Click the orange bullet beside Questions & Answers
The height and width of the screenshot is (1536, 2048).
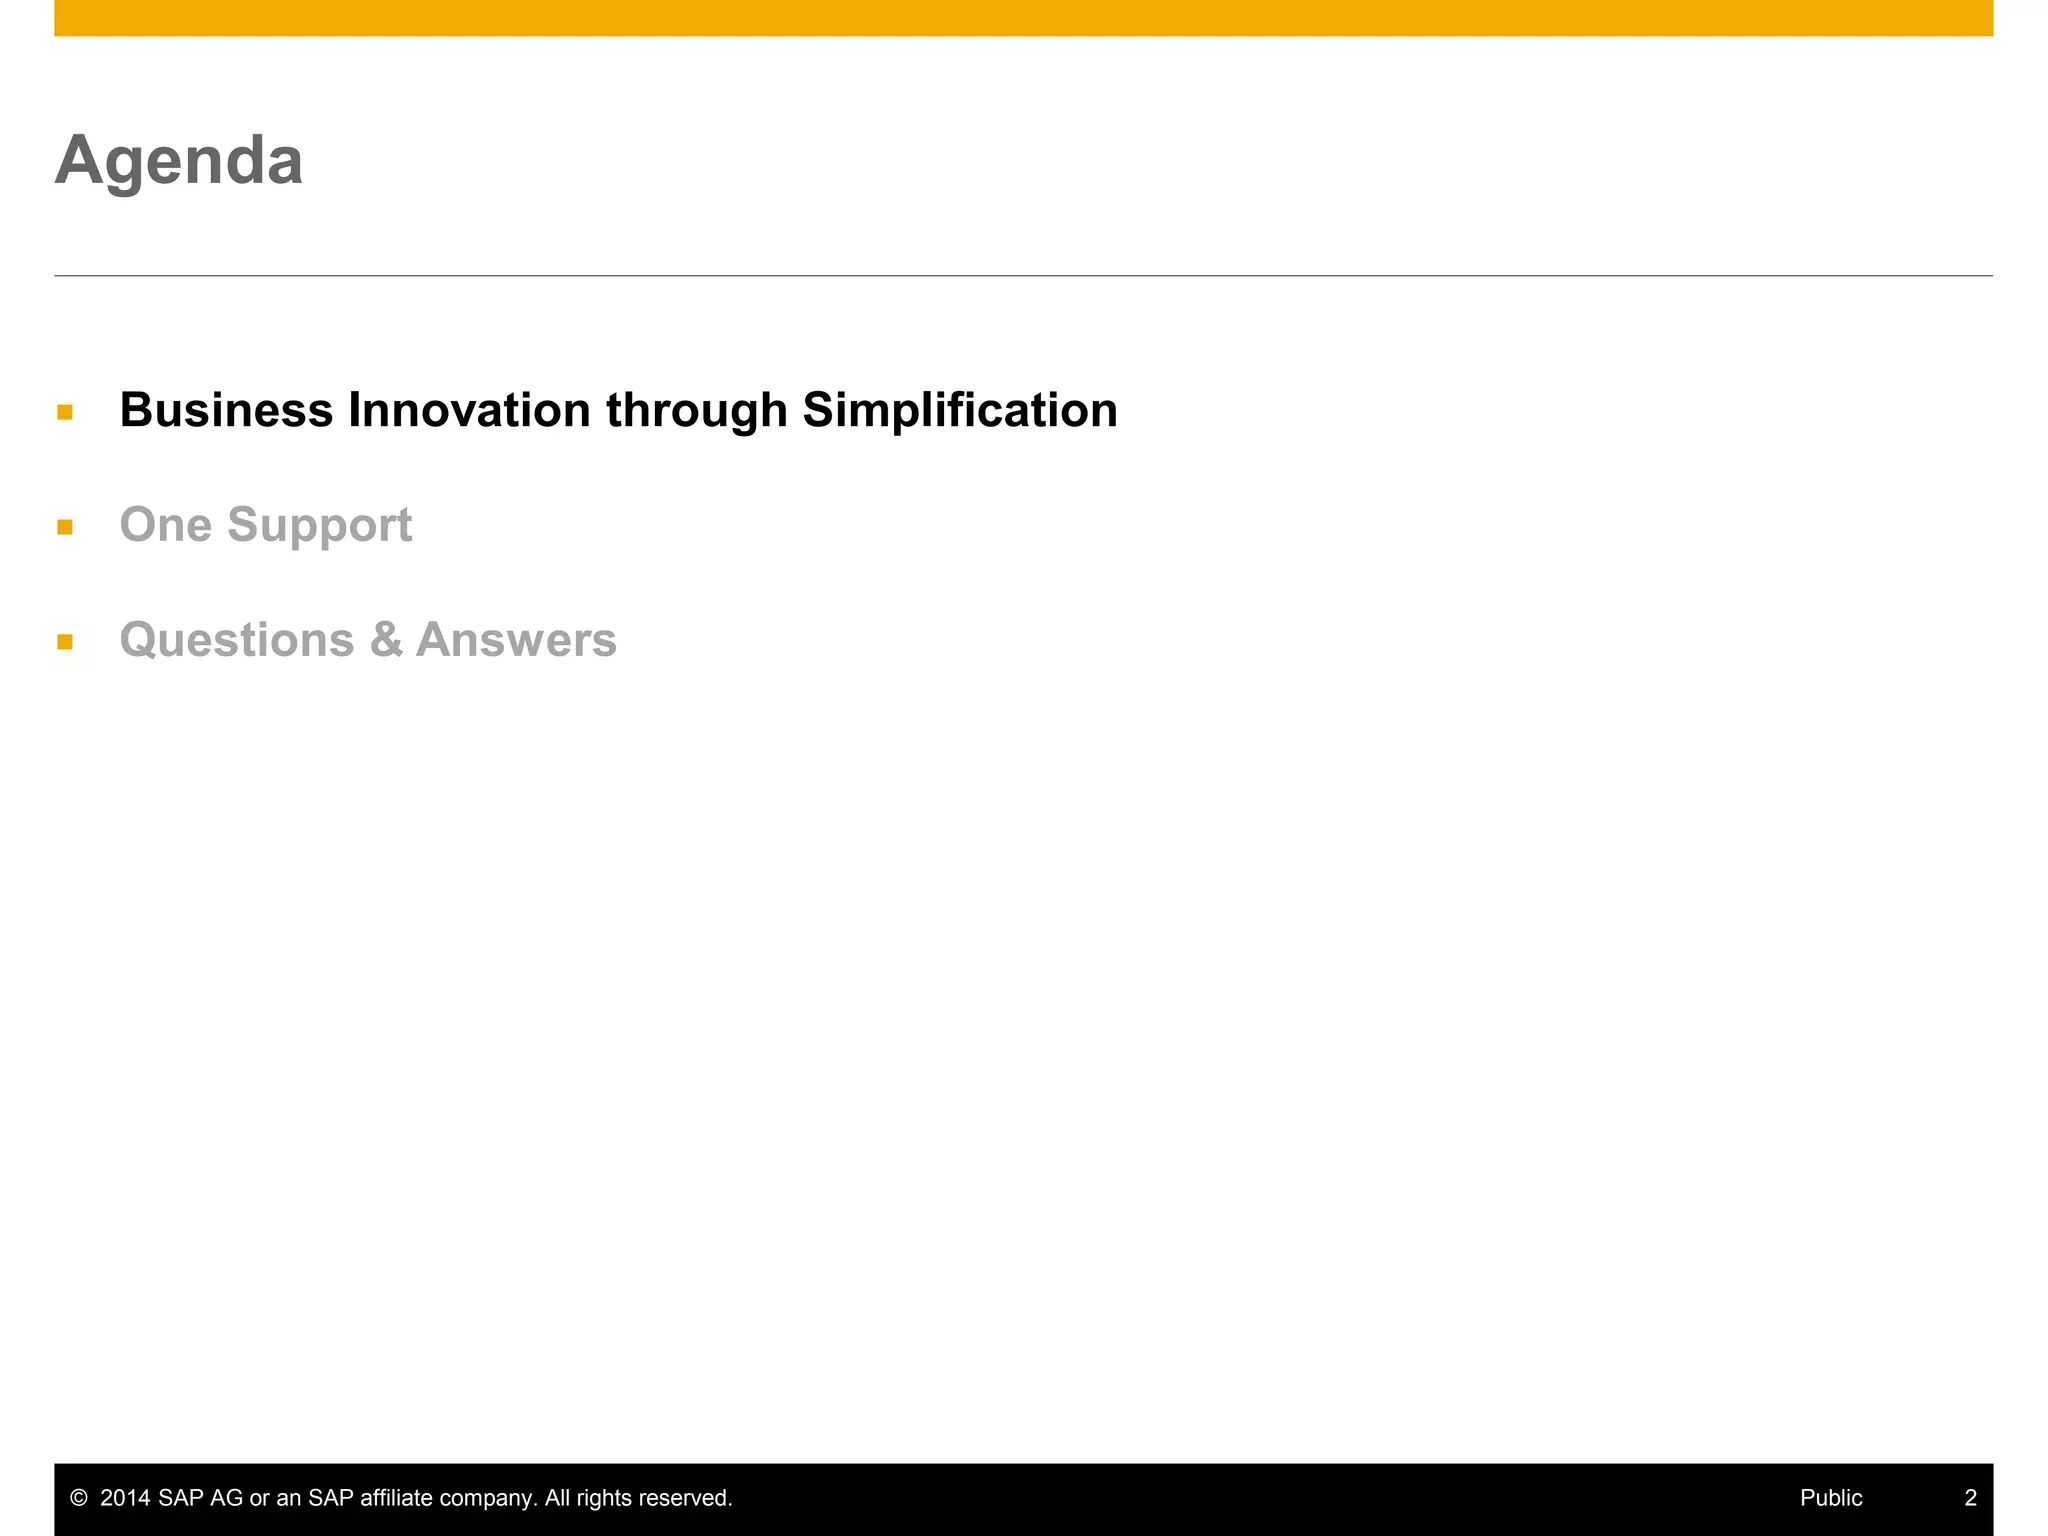point(65,642)
